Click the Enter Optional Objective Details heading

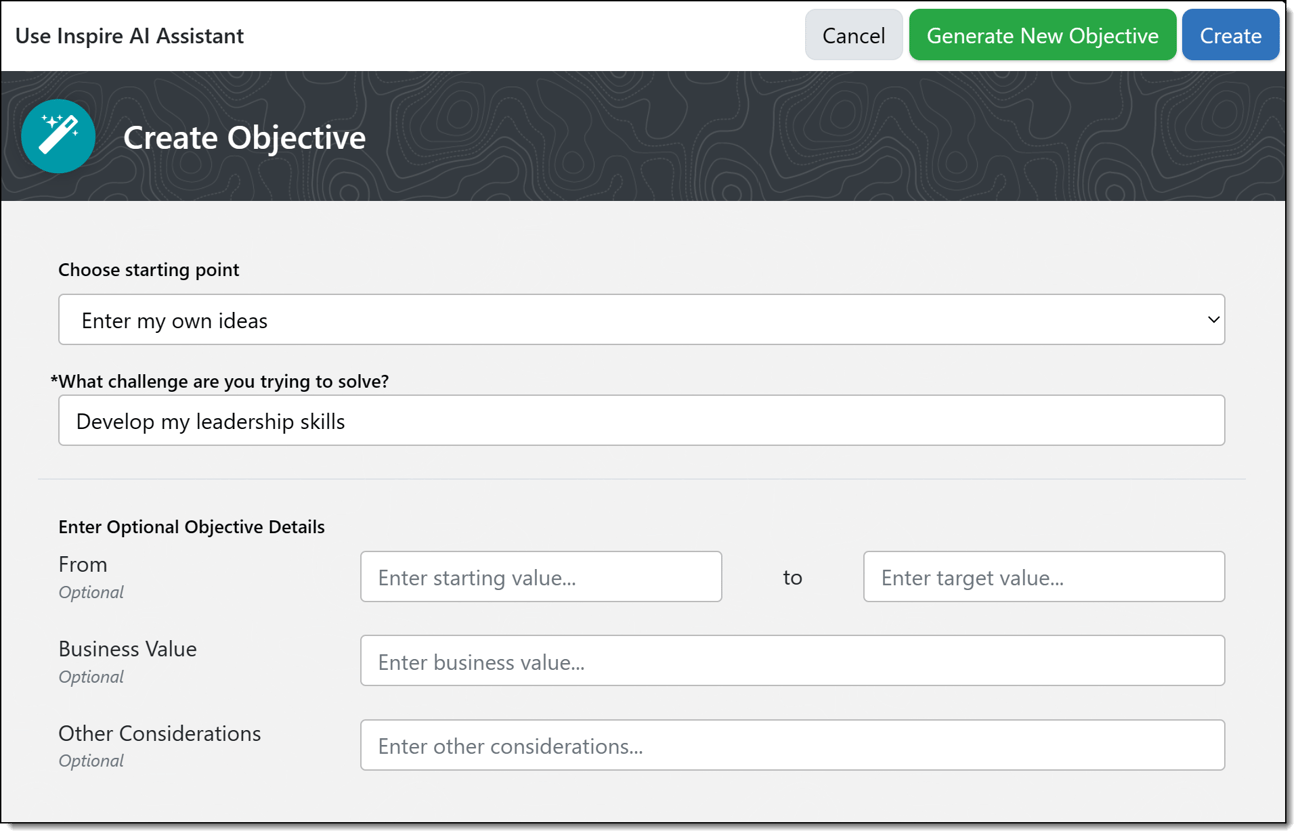coord(191,527)
